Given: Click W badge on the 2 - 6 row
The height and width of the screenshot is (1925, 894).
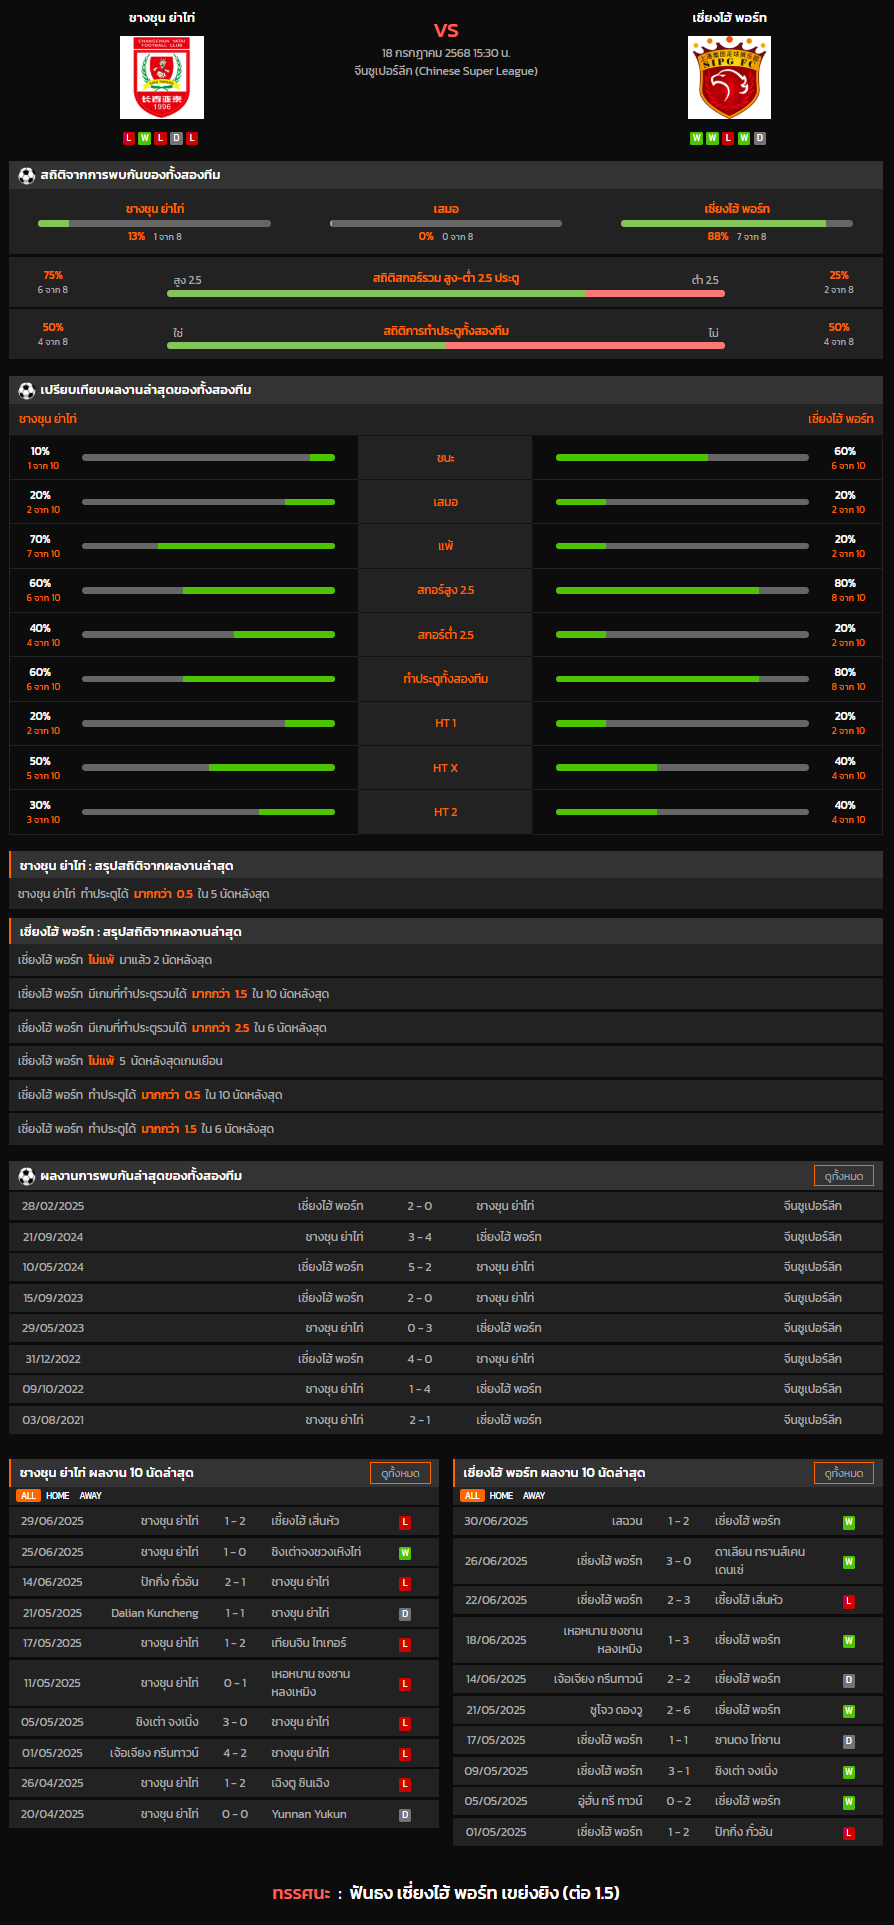Looking at the screenshot, I should click(x=849, y=1711).
